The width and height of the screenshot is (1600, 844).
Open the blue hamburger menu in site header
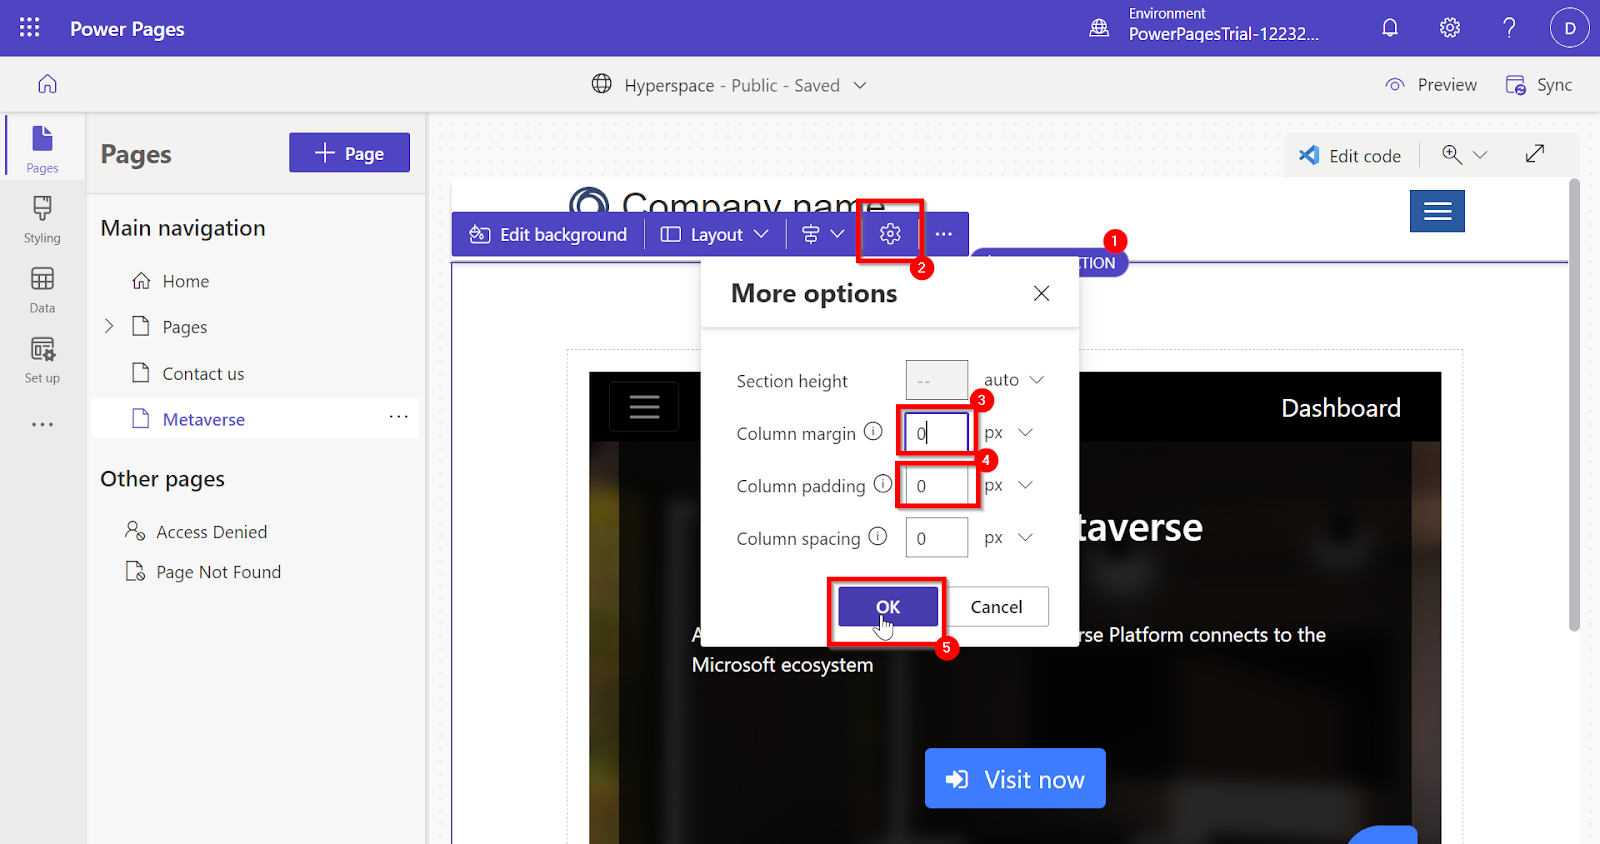tap(1437, 211)
